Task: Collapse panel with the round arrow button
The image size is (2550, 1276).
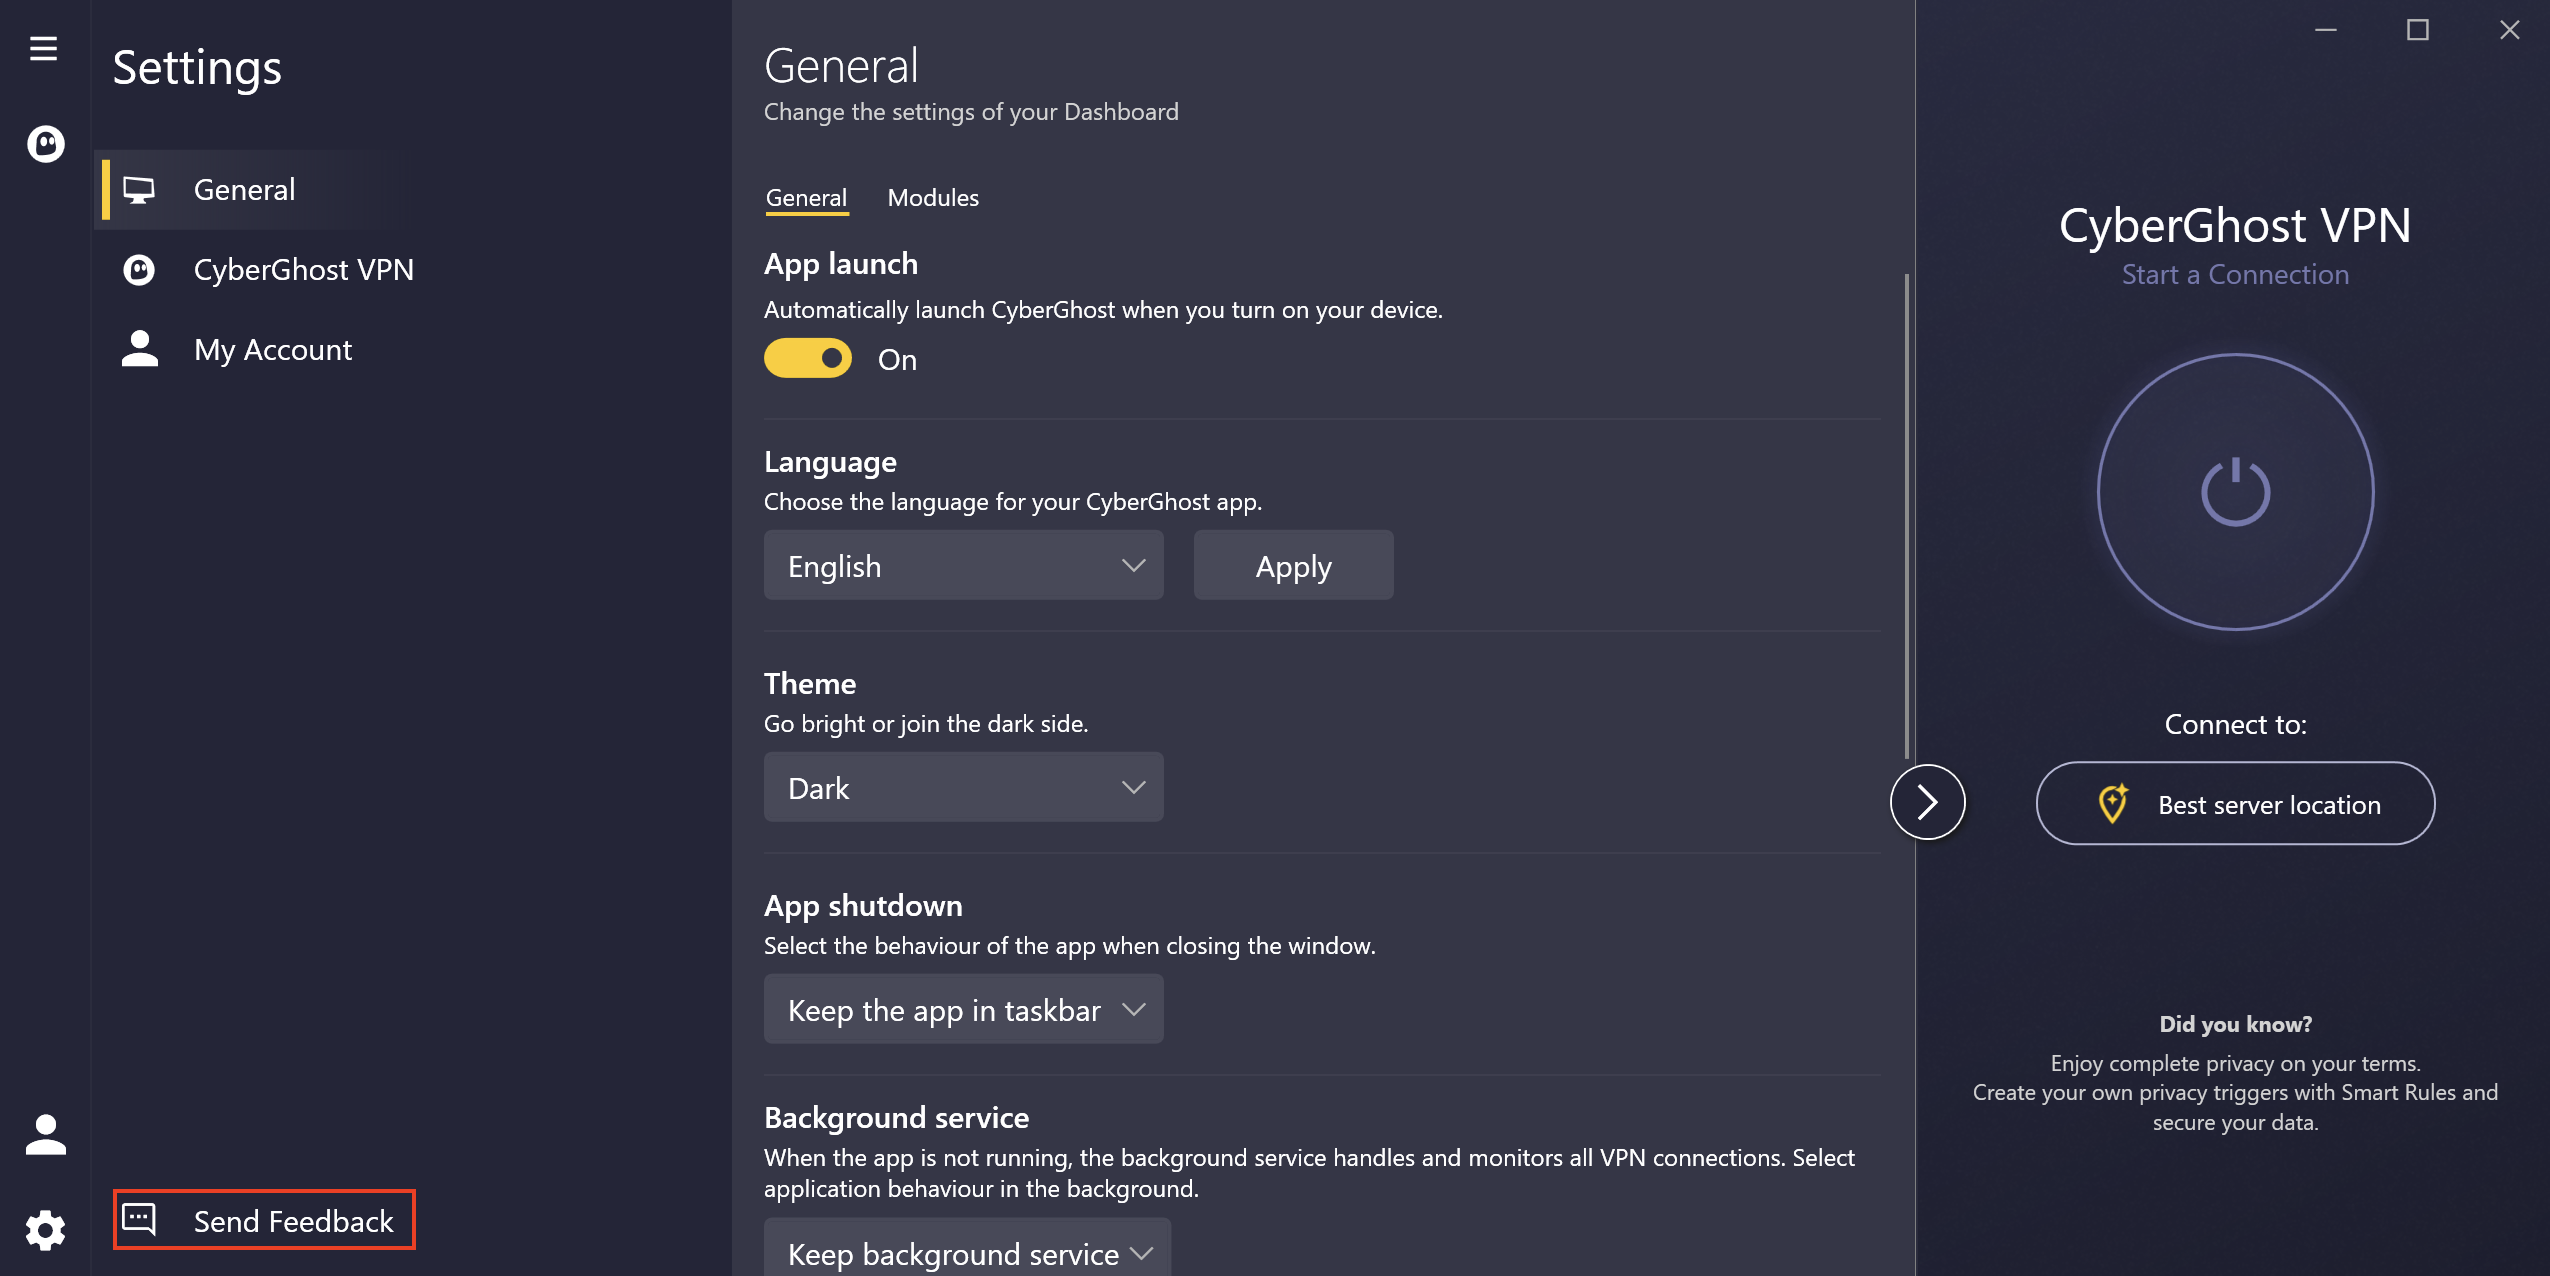Action: point(1927,802)
